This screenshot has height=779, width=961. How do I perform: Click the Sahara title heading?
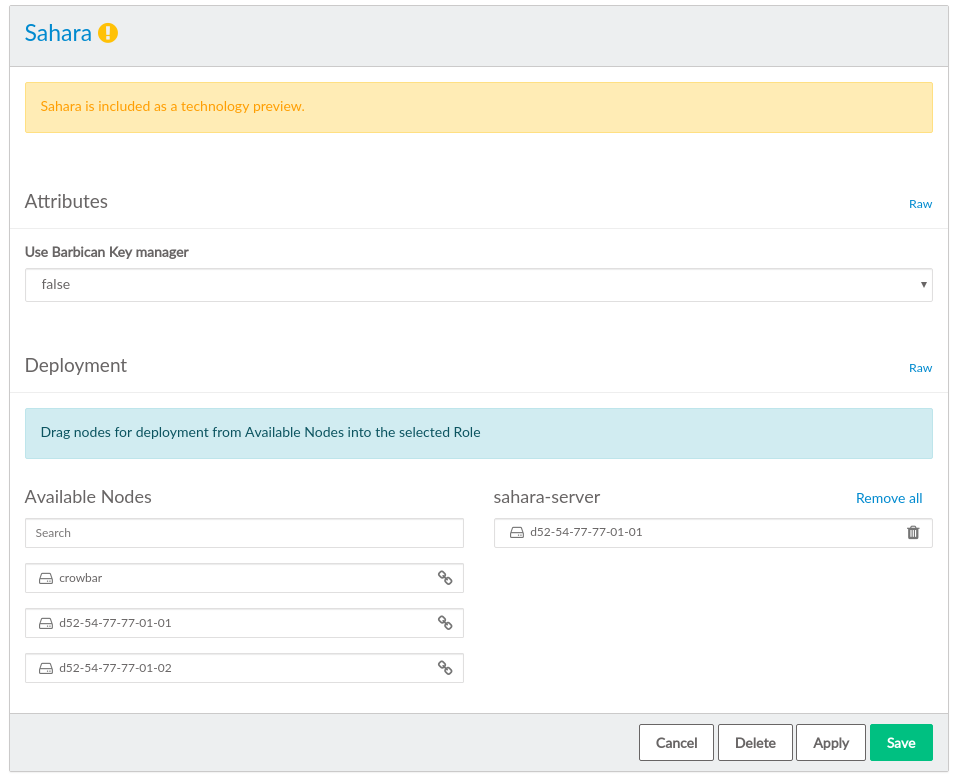(x=58, y=33)
